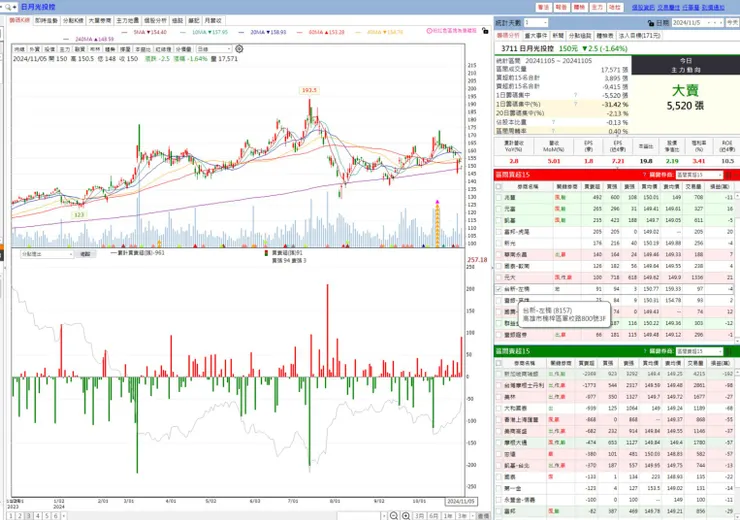Image resolution: width=740 pixels, height=520 pixels.
Task: Select all via buy table header checkbox
Action: pos(499,186)
